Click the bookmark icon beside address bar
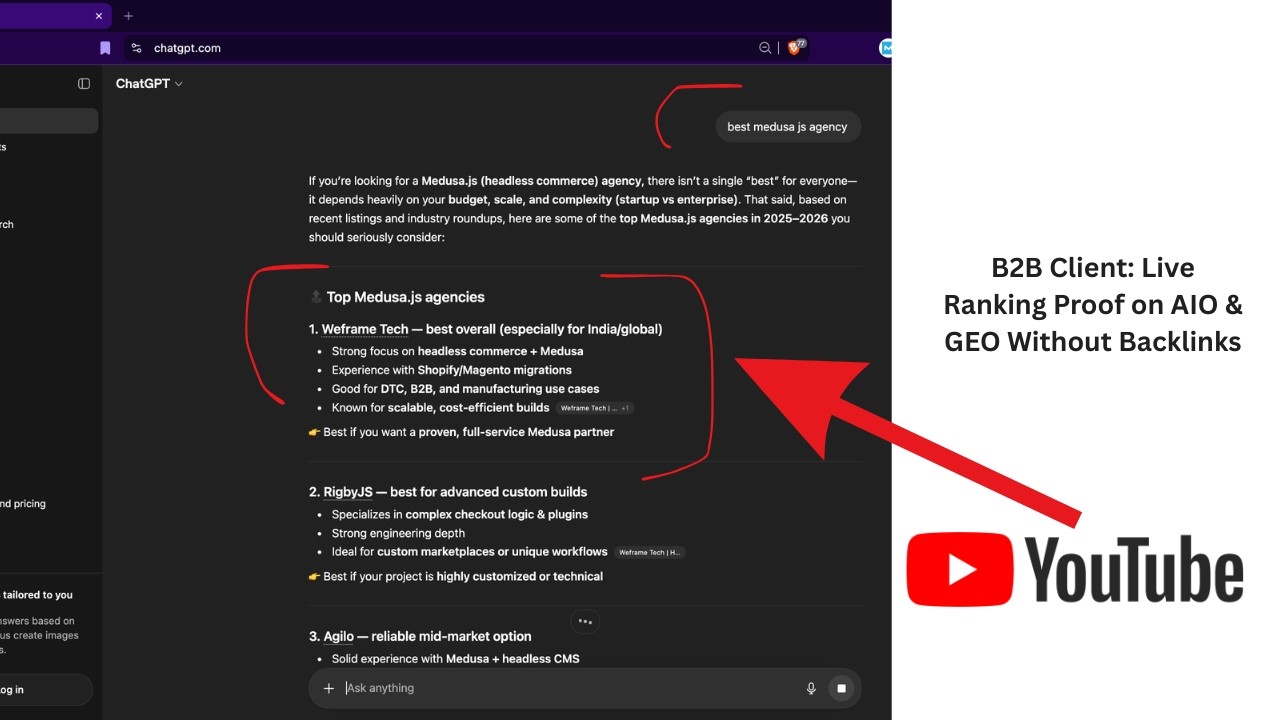 (x=105, y=48)
